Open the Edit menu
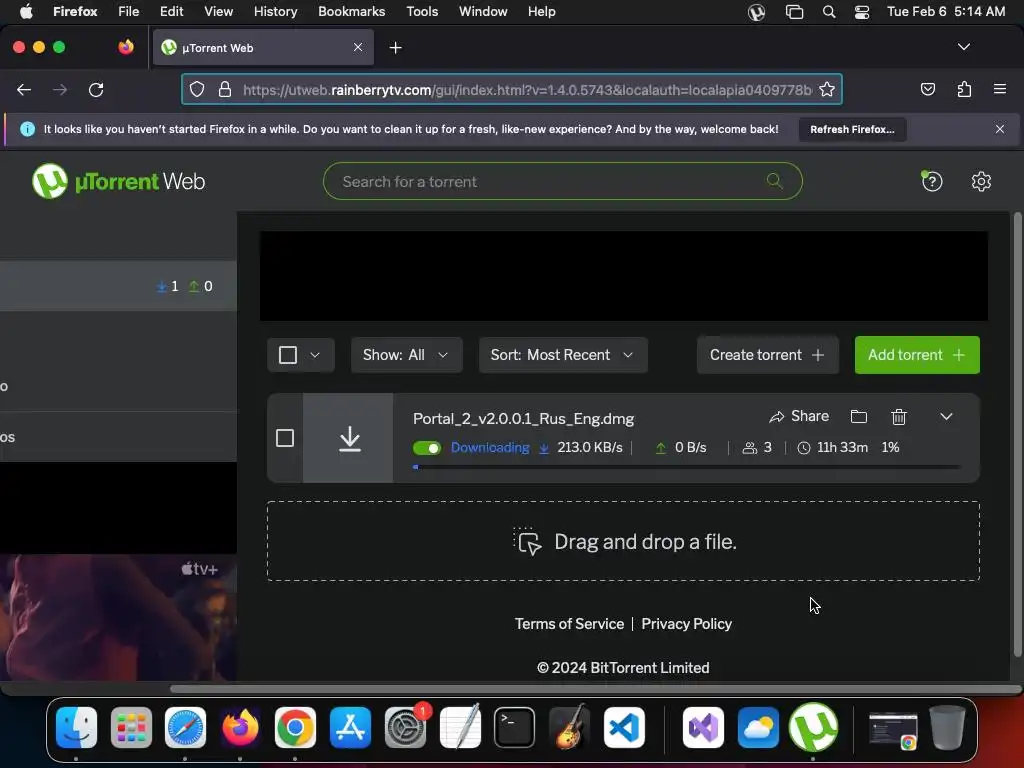 point(171,12)
